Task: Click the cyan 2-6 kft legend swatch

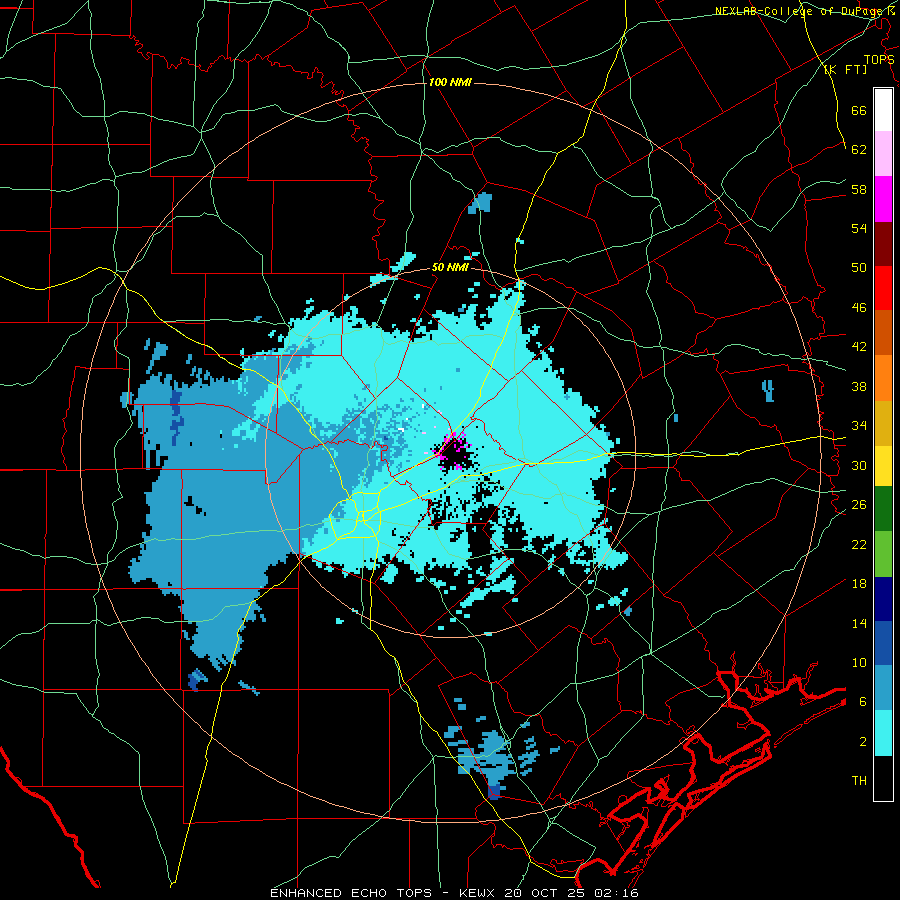Action: [883, 733]
